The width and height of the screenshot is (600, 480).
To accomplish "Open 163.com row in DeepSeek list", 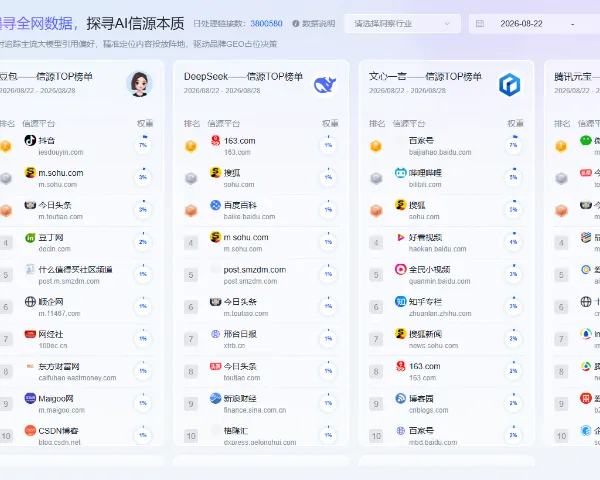I will coord(261,146).
